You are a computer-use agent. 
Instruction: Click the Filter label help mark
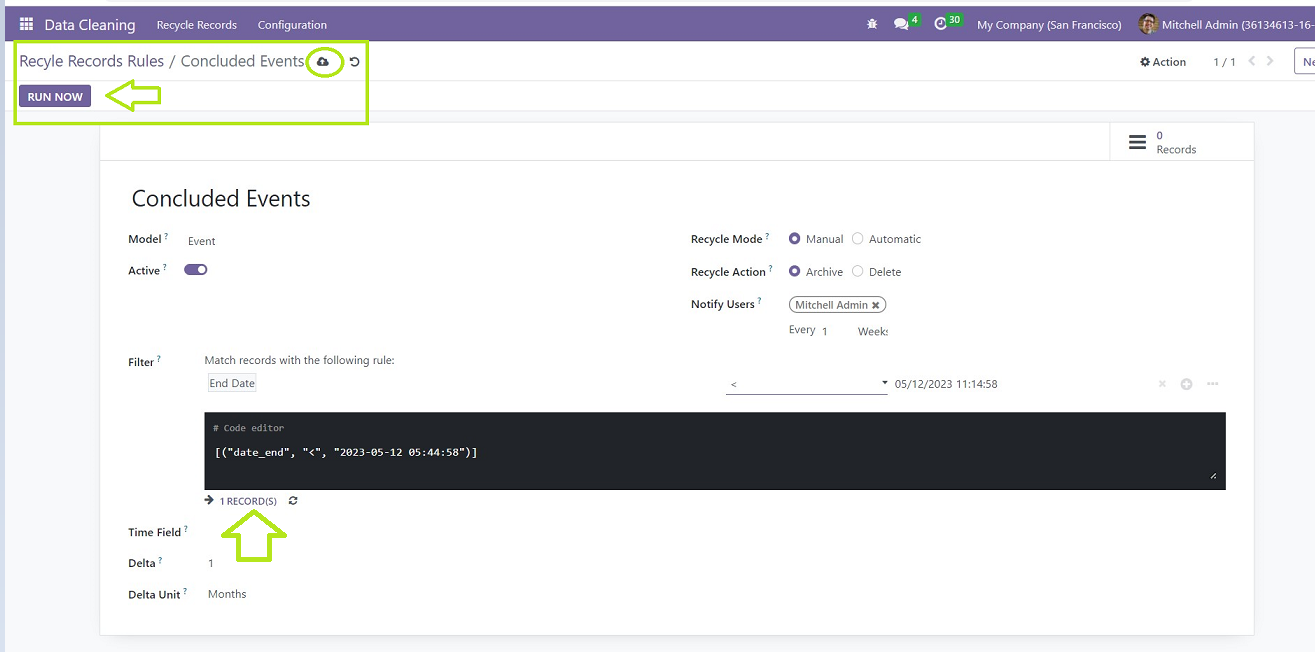click(x=159, y=359)
